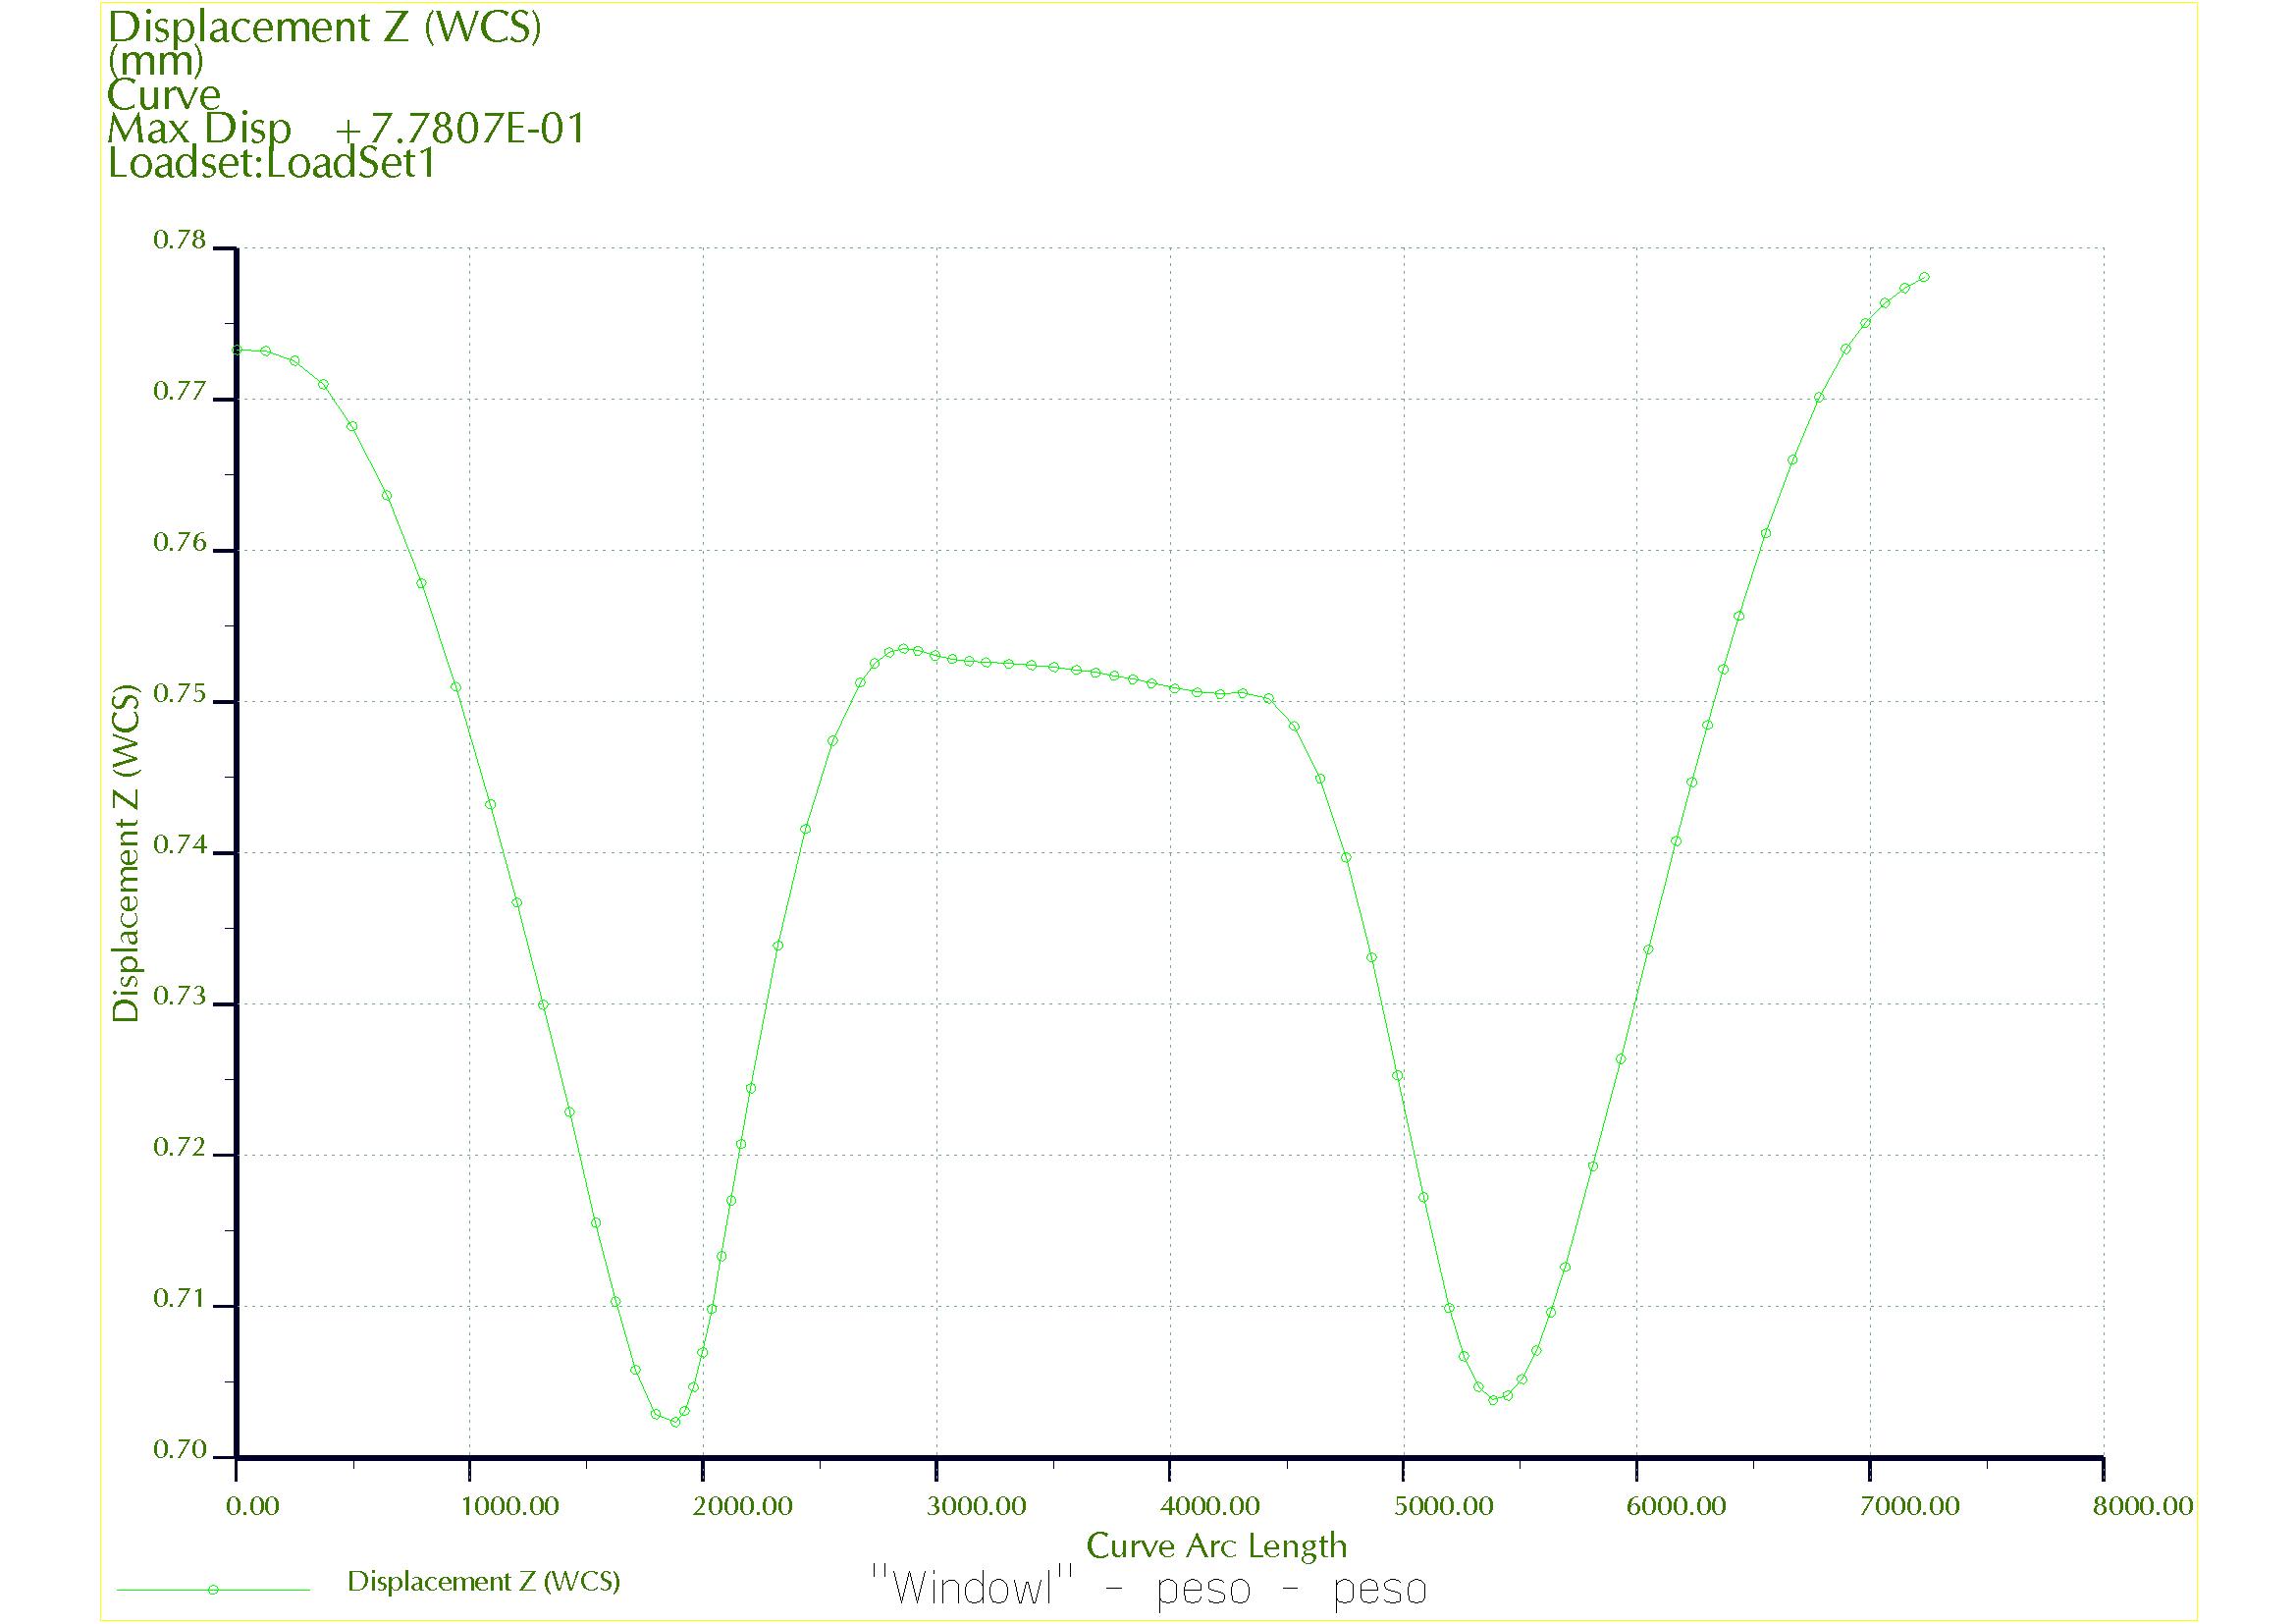Click the lowest data point near 2000 arc length
The width and height of the screenshot is (2296, 1624).
point(675,1421)
